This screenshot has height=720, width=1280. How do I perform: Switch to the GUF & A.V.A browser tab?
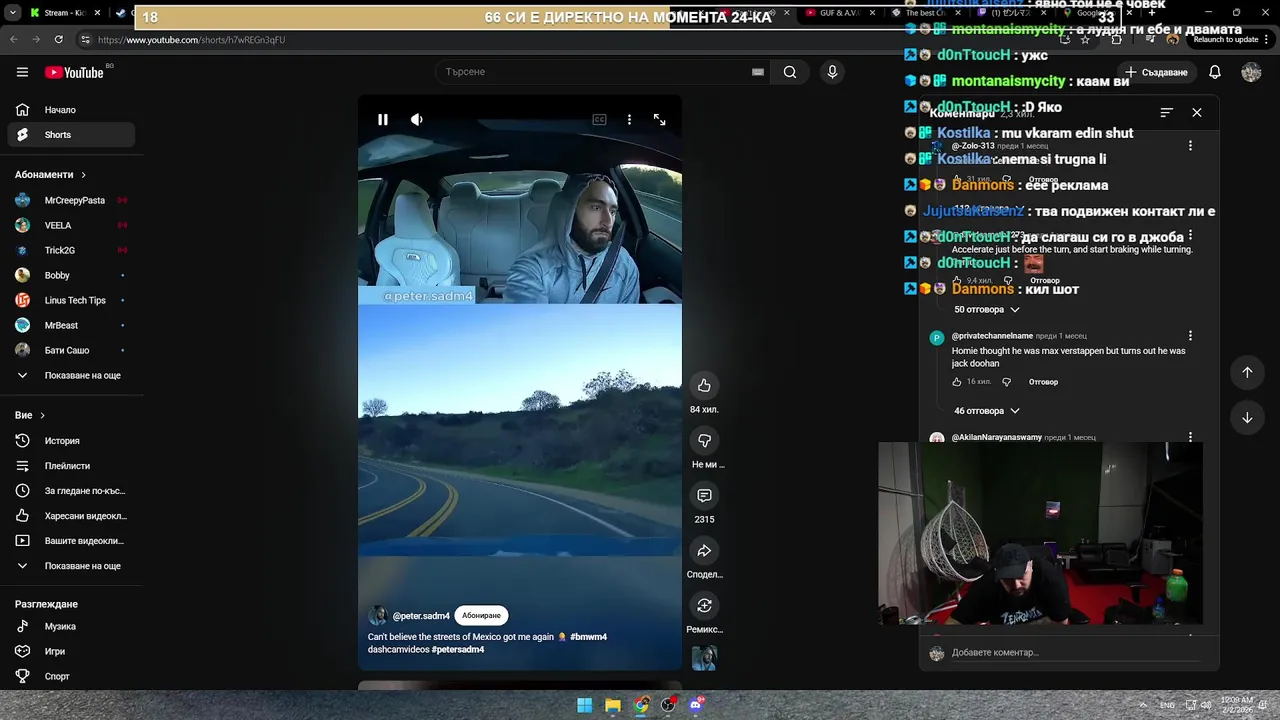click(838, 13)
